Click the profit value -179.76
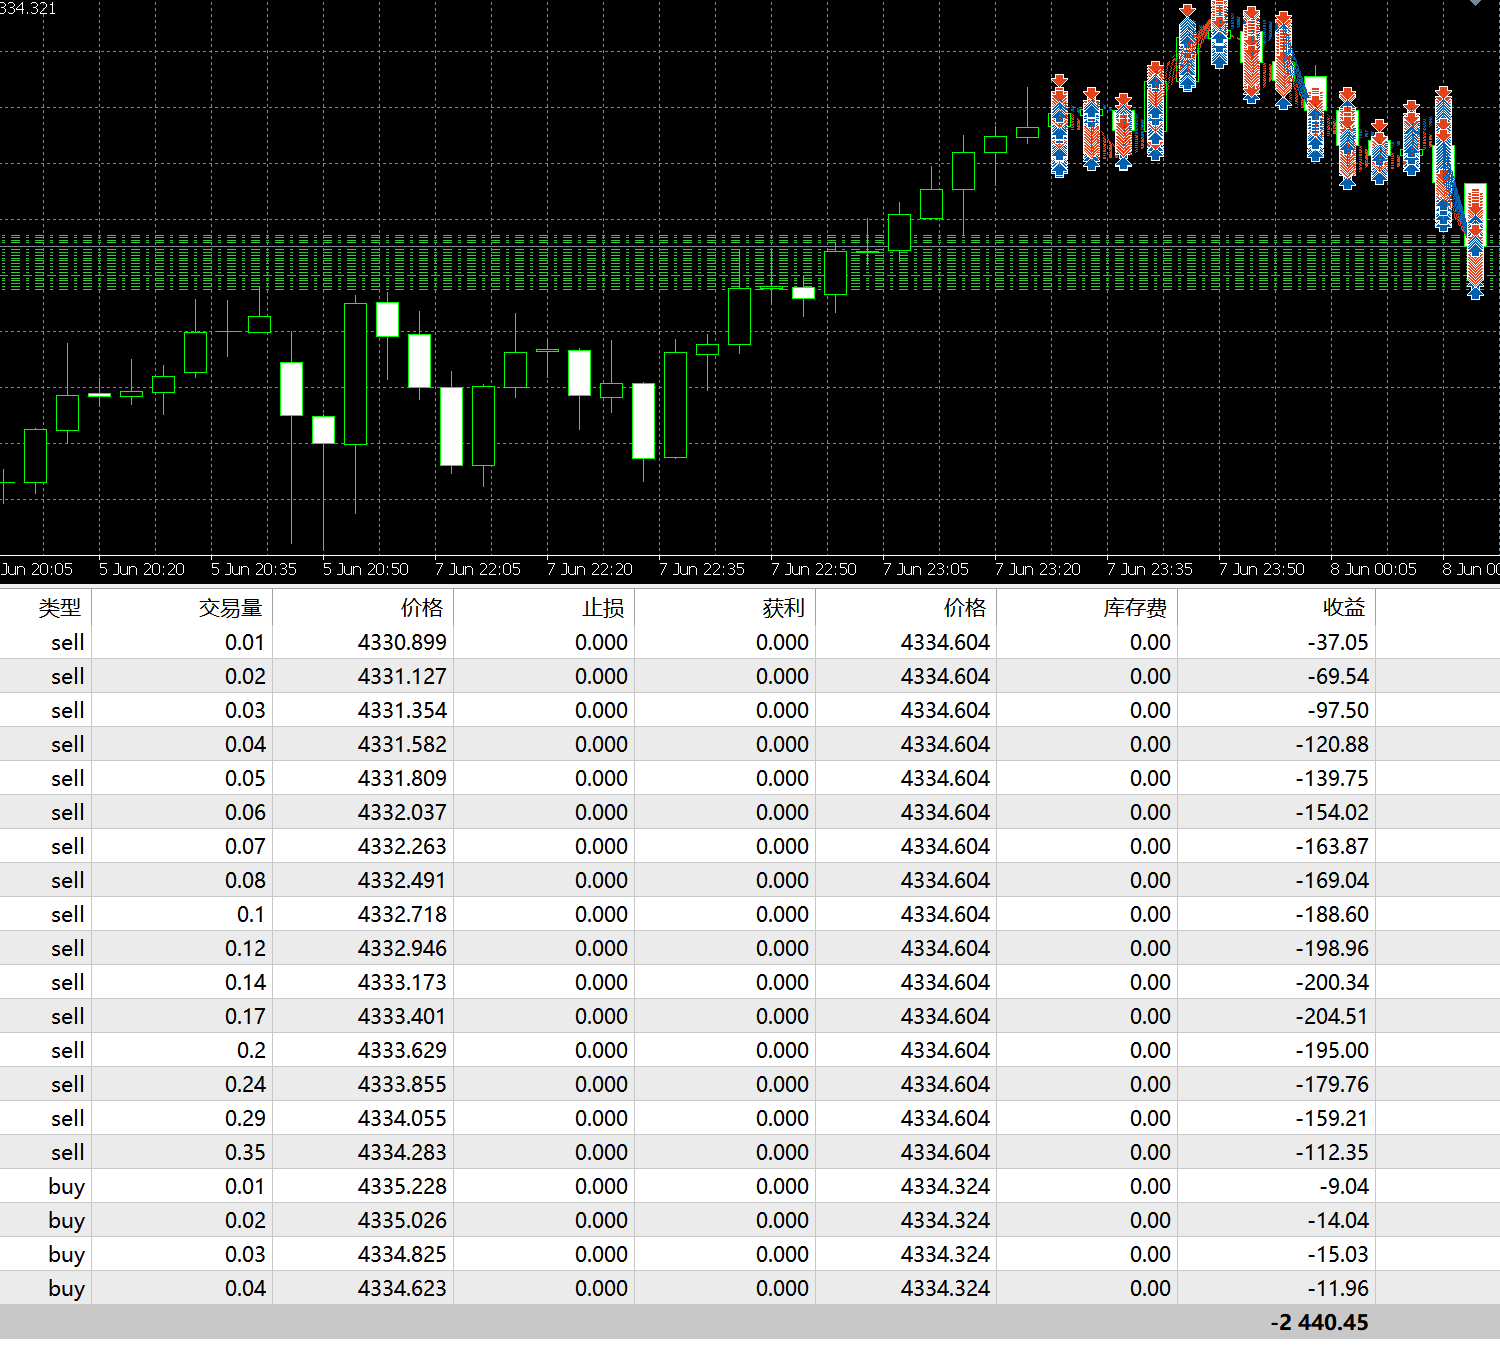The image size is (1500, 1356). (x=1332, y=1084)
